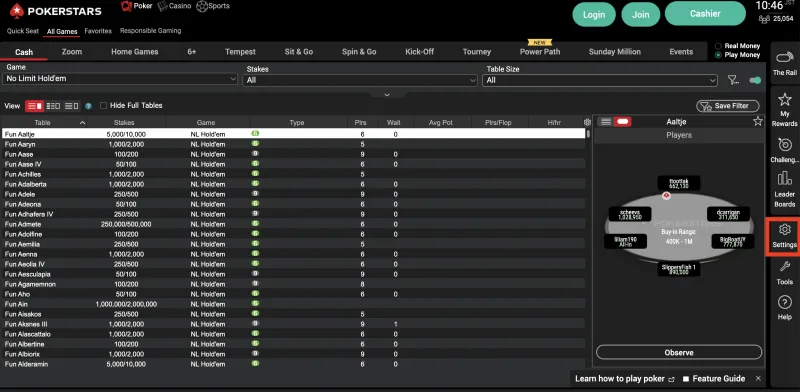This screenshot has width=800, height=392.
Task: Switch to Kick-Off tab
Action: point(419,52)
